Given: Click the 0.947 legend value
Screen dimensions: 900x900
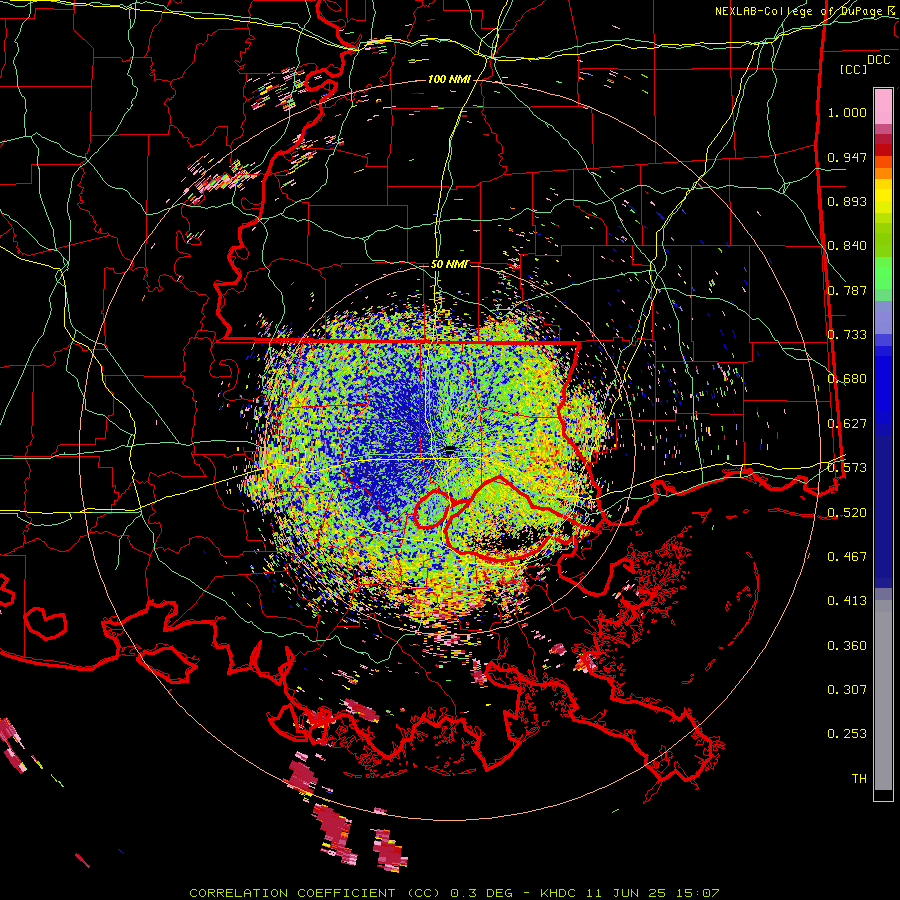Looking at the screenshot, I should click(847, 157).
